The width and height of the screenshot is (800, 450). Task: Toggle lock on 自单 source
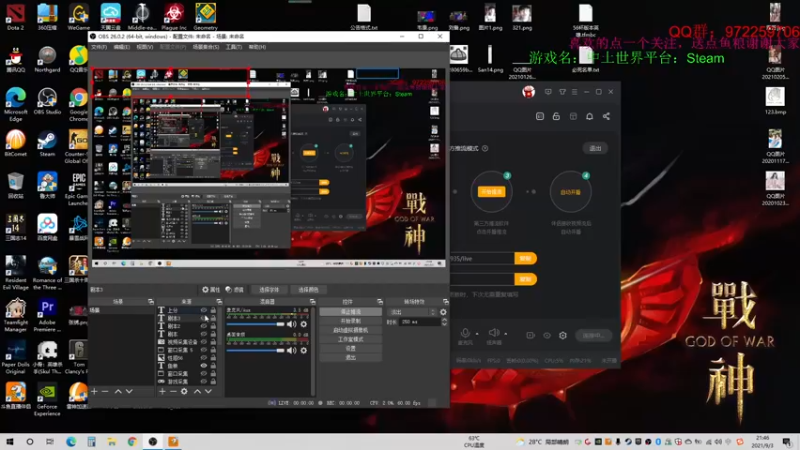point(213,366)
